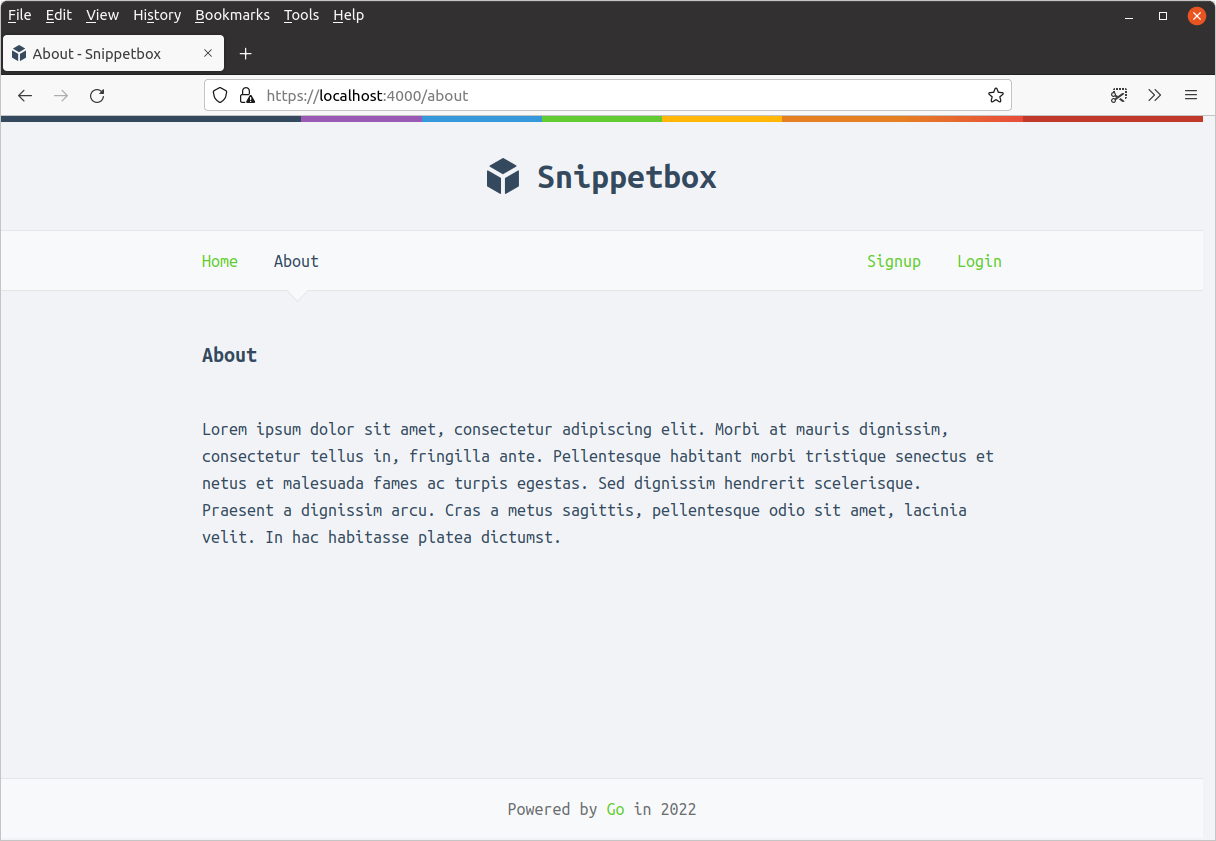Open the History menu
1216x841 pixels.
(157, 15)
